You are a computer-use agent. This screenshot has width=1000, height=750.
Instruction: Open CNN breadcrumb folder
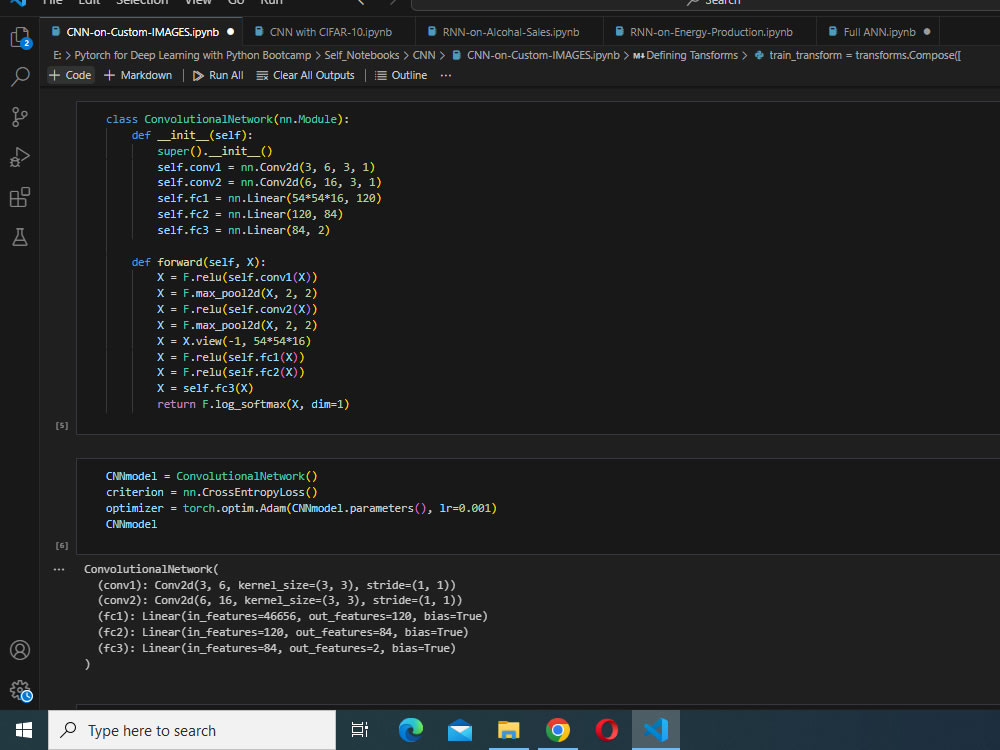point(423,55)
